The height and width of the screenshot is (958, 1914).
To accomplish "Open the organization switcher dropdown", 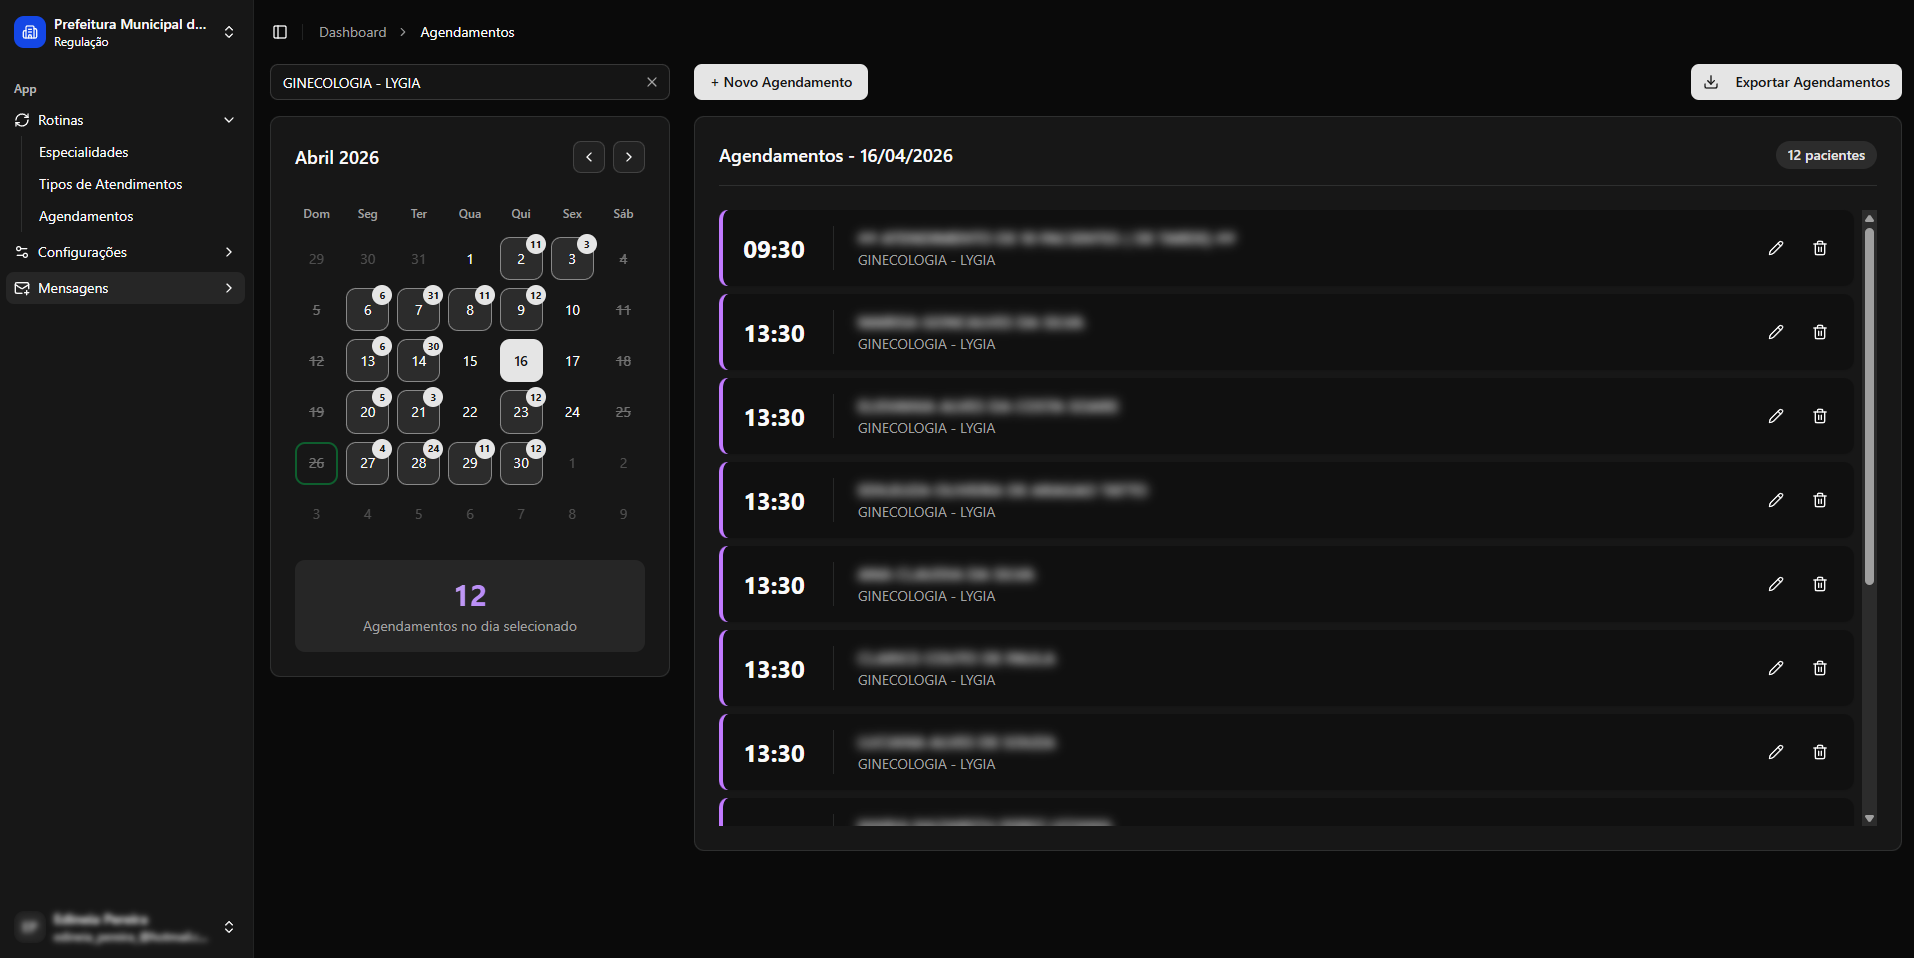I will (x=229, y=32).
